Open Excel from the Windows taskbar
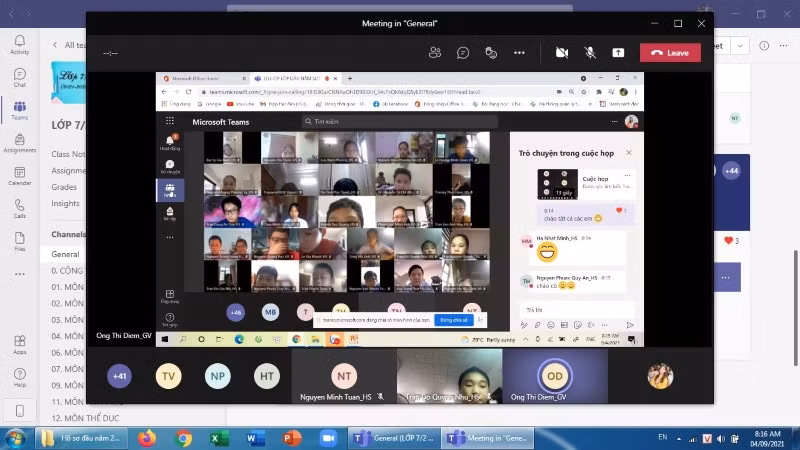 pos(220,438)
